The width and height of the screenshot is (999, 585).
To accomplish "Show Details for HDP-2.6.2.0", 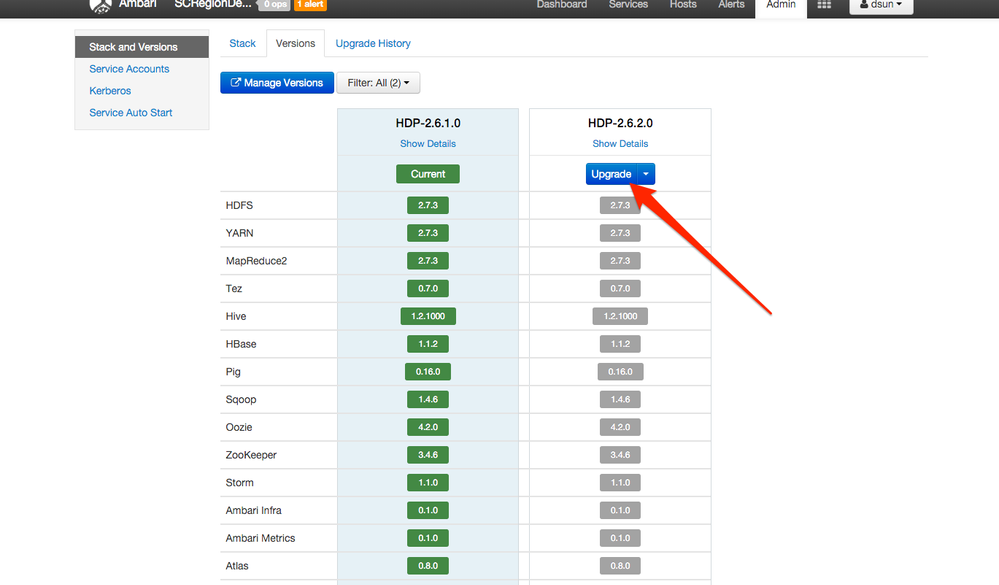I will pos(620,143).
